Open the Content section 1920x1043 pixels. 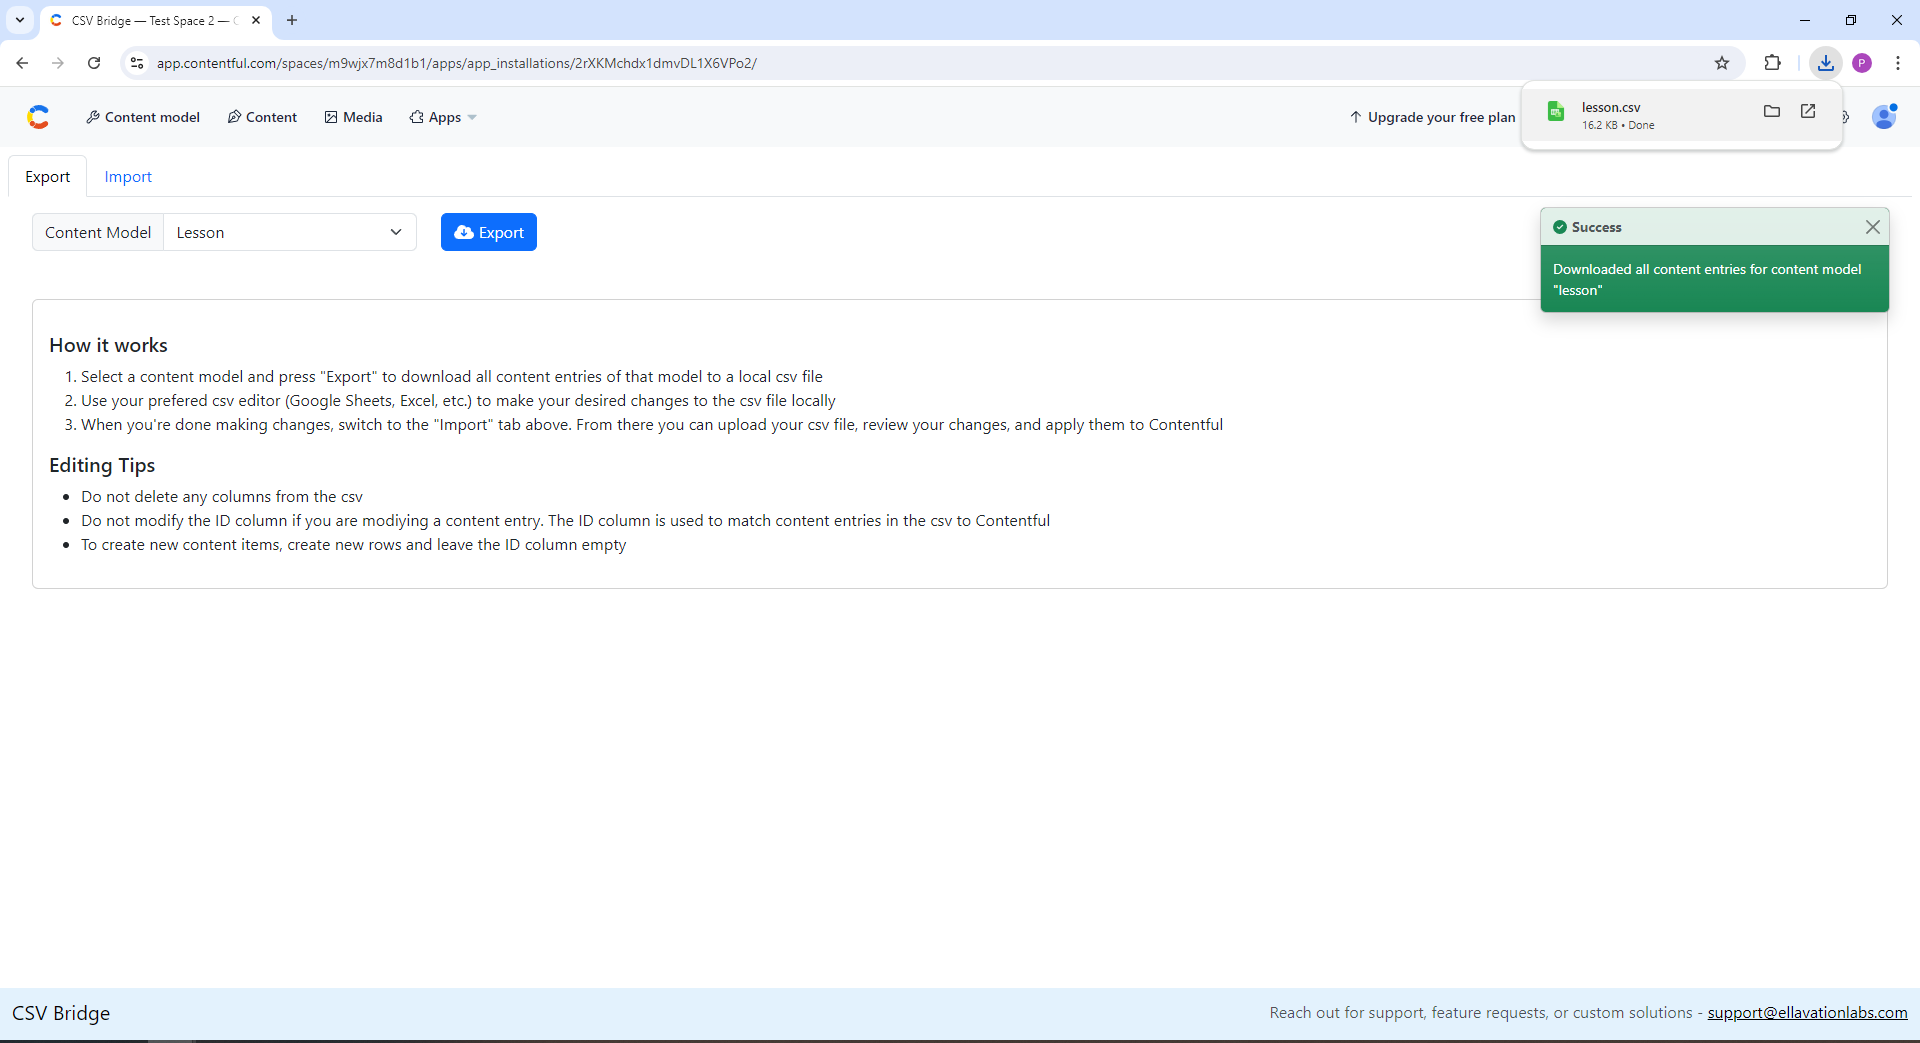click(262, 117)
